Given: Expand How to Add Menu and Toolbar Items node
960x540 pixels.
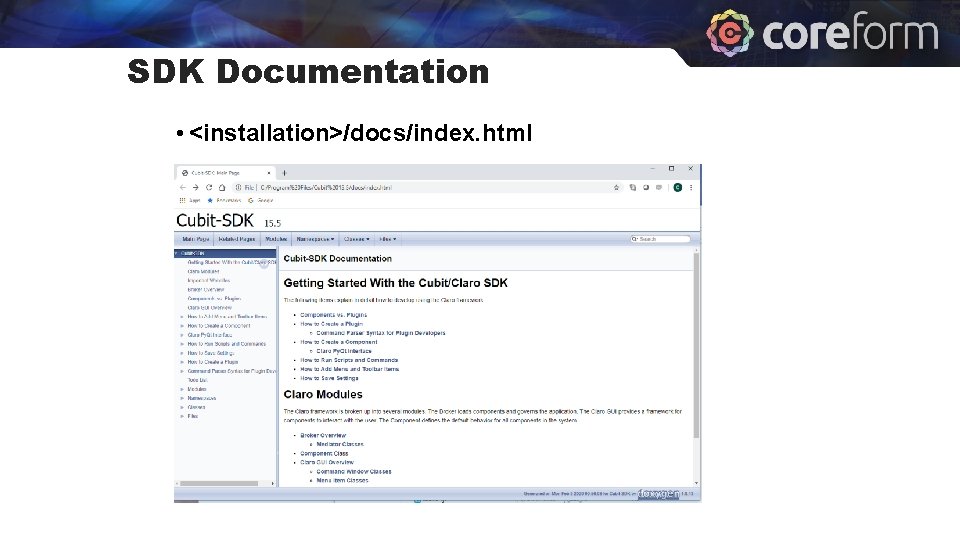Looking at the screenshot, I should click(x=182, y=317).
